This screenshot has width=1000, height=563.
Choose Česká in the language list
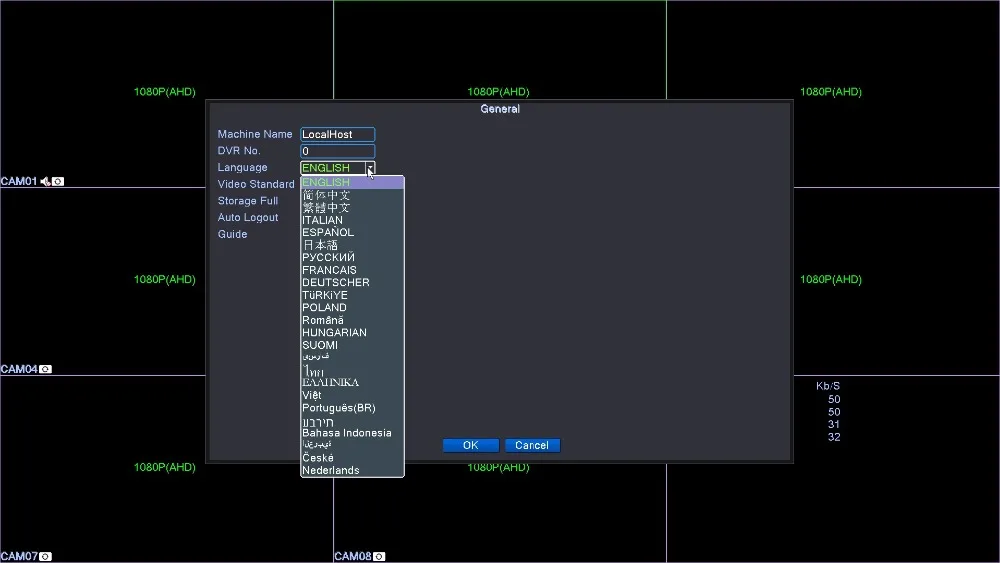tap(352, 458)
